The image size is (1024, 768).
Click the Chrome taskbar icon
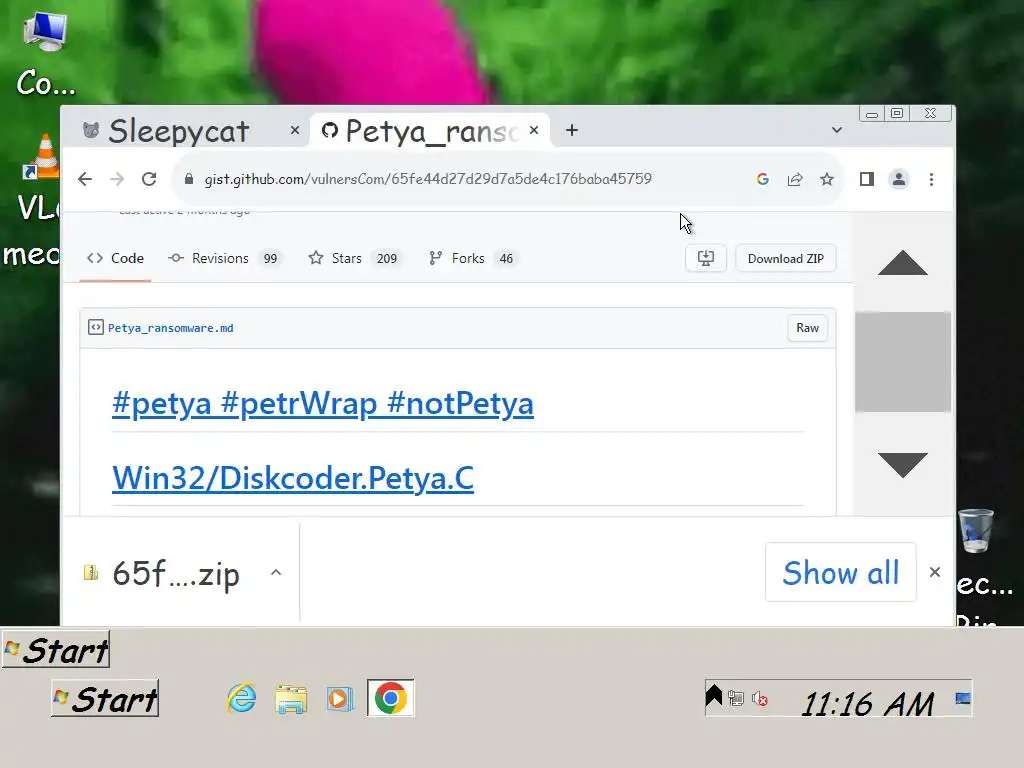click(391, 698)
